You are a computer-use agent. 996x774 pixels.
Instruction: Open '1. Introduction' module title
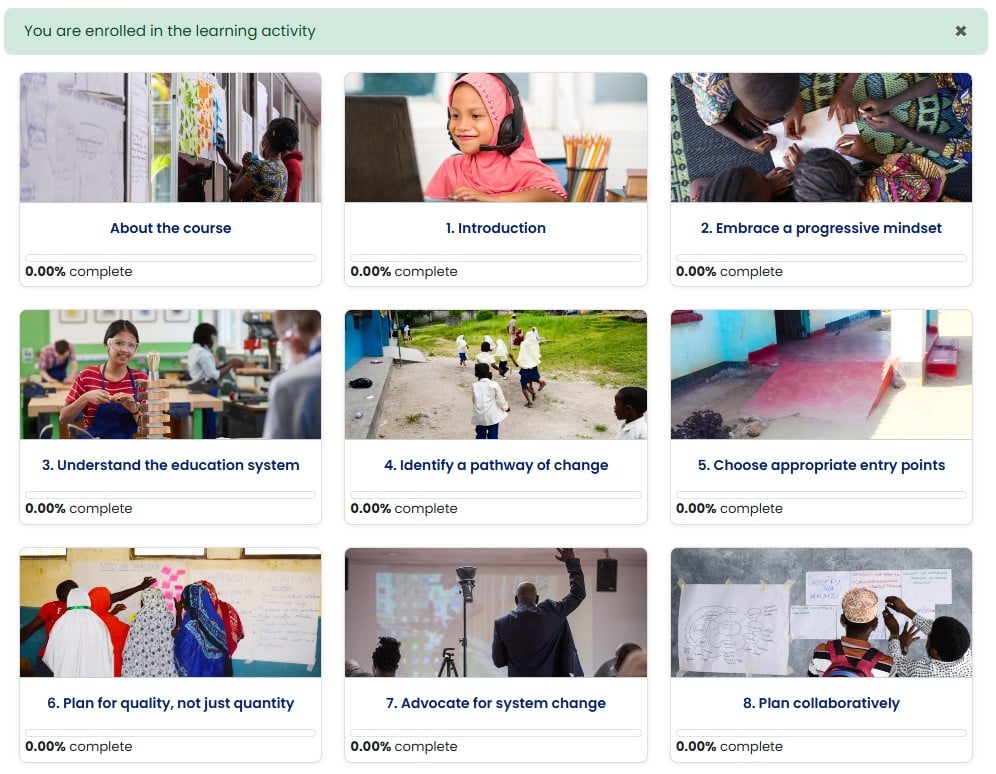495,228
